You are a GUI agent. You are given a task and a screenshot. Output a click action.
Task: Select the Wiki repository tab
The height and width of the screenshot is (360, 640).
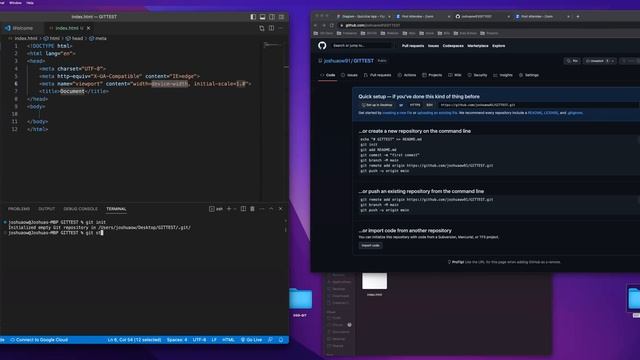(455, 76)
